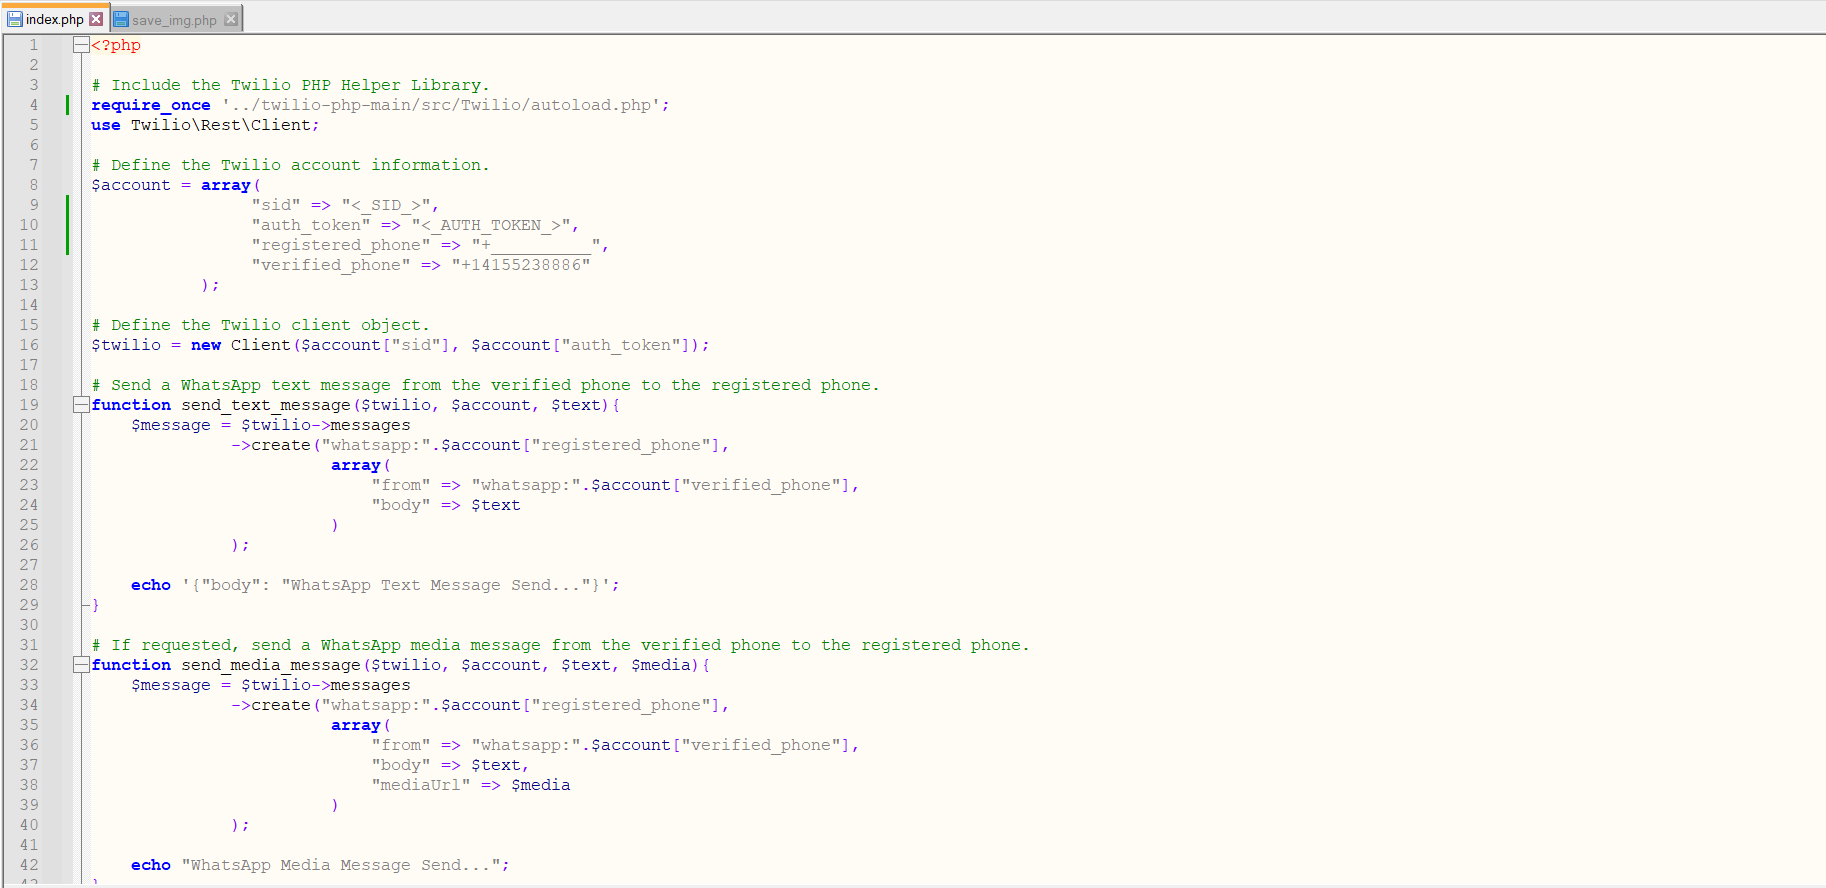The image size is (1826, 888).
Task: Click the disk icon on index.php tab
Action: pos(15,19)
